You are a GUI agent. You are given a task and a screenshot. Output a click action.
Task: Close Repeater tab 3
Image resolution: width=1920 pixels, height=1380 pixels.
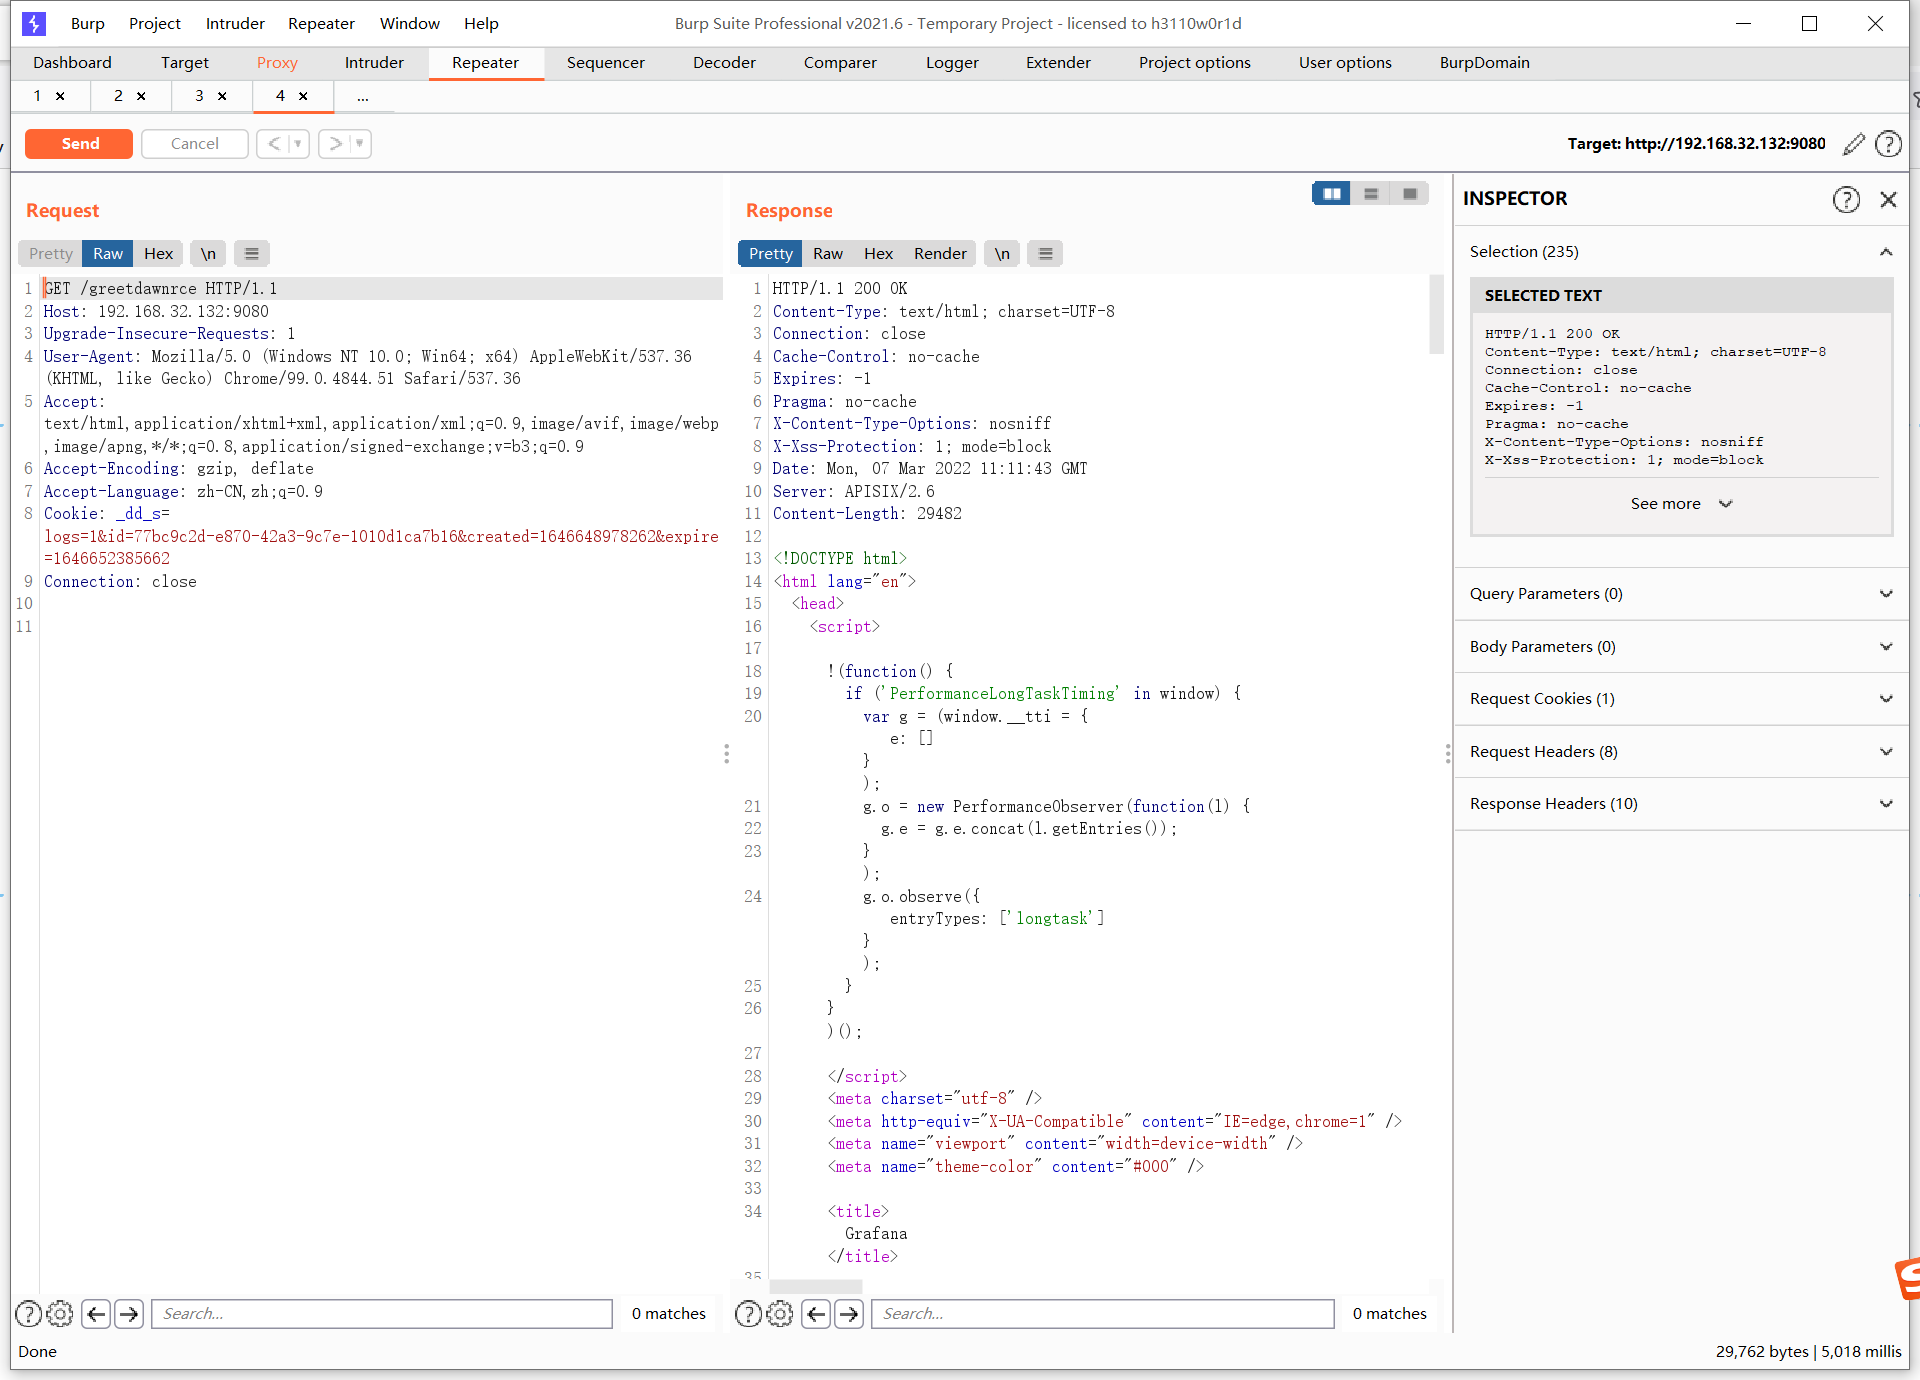(x=222, y=96)
